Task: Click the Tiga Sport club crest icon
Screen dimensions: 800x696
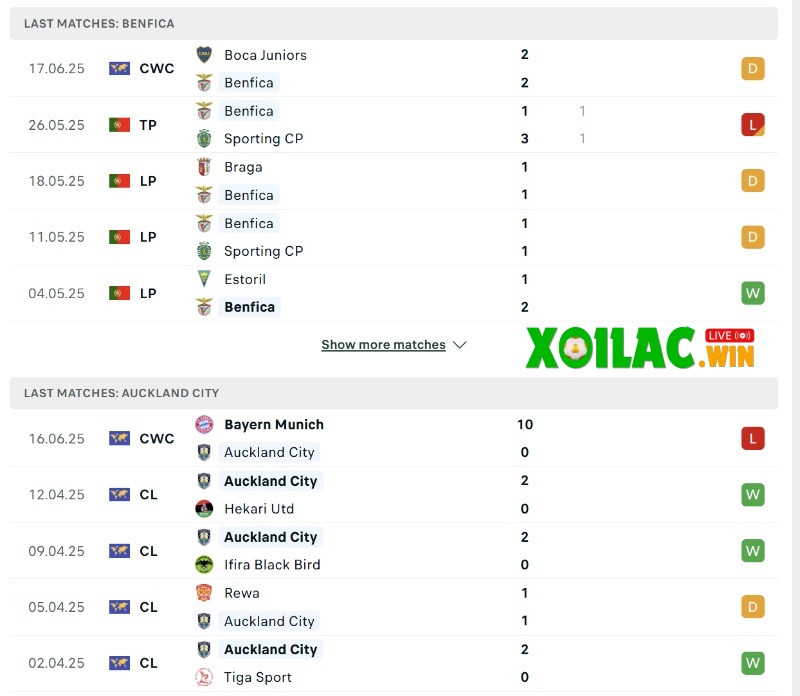Action: 204,677
